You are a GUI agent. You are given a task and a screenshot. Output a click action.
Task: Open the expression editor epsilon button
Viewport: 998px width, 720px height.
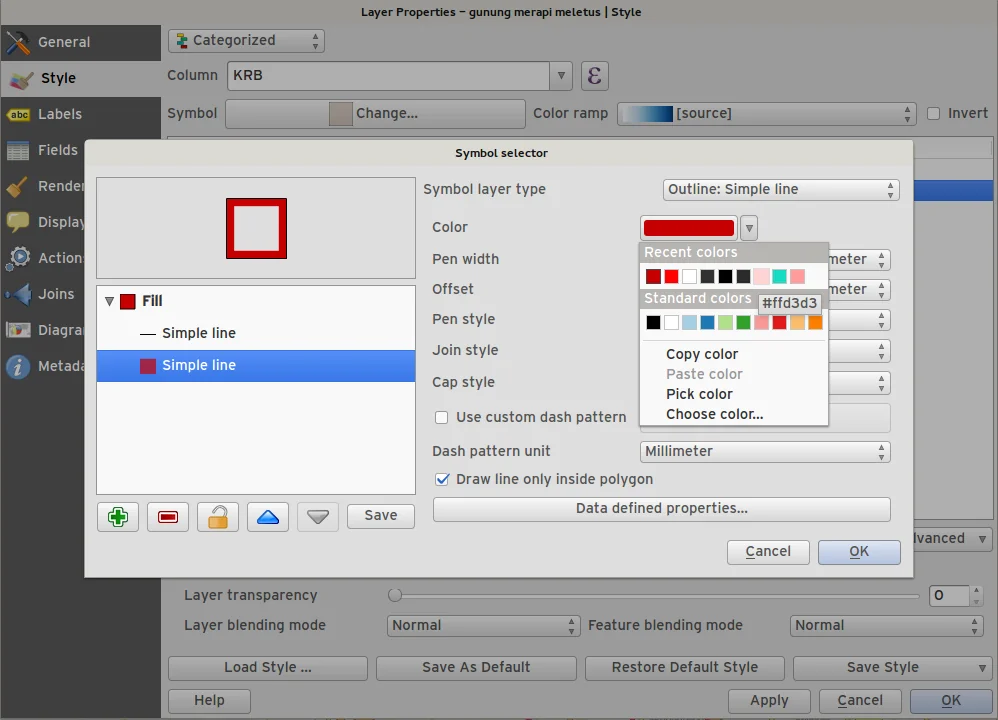pyautogui.click(x=594, y=76)
